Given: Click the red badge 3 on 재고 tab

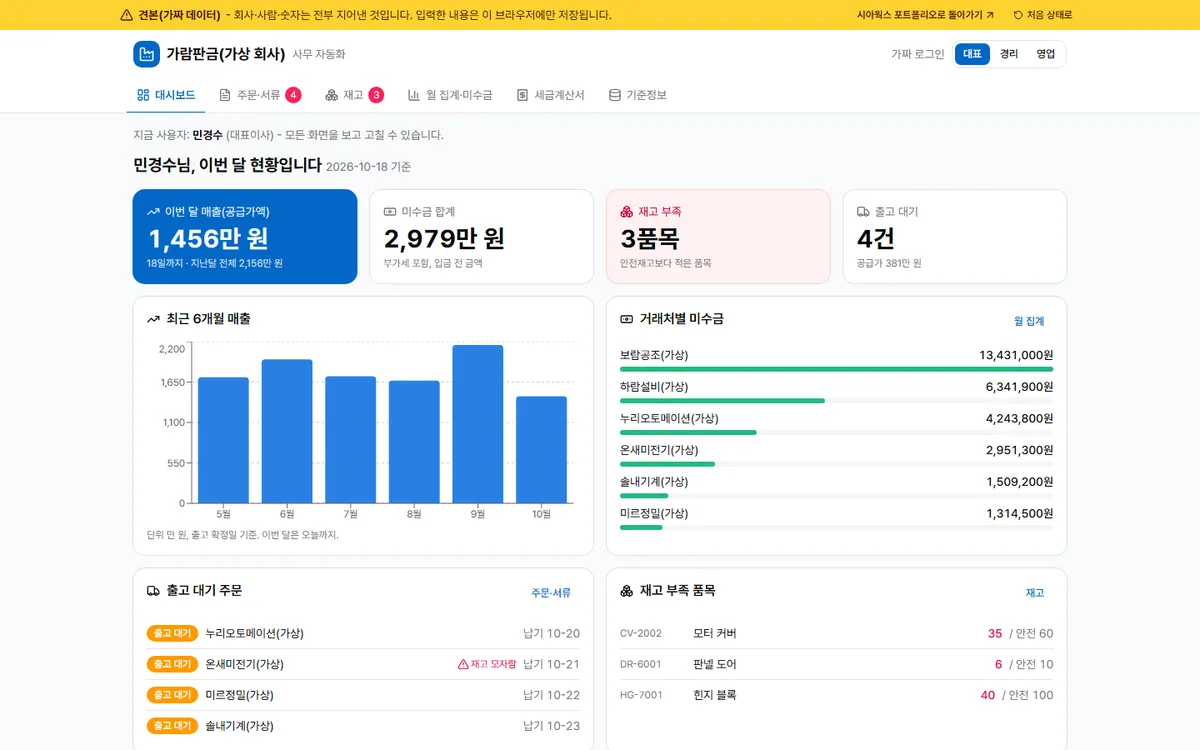Looking at the screenshot, I should point(376,95).
